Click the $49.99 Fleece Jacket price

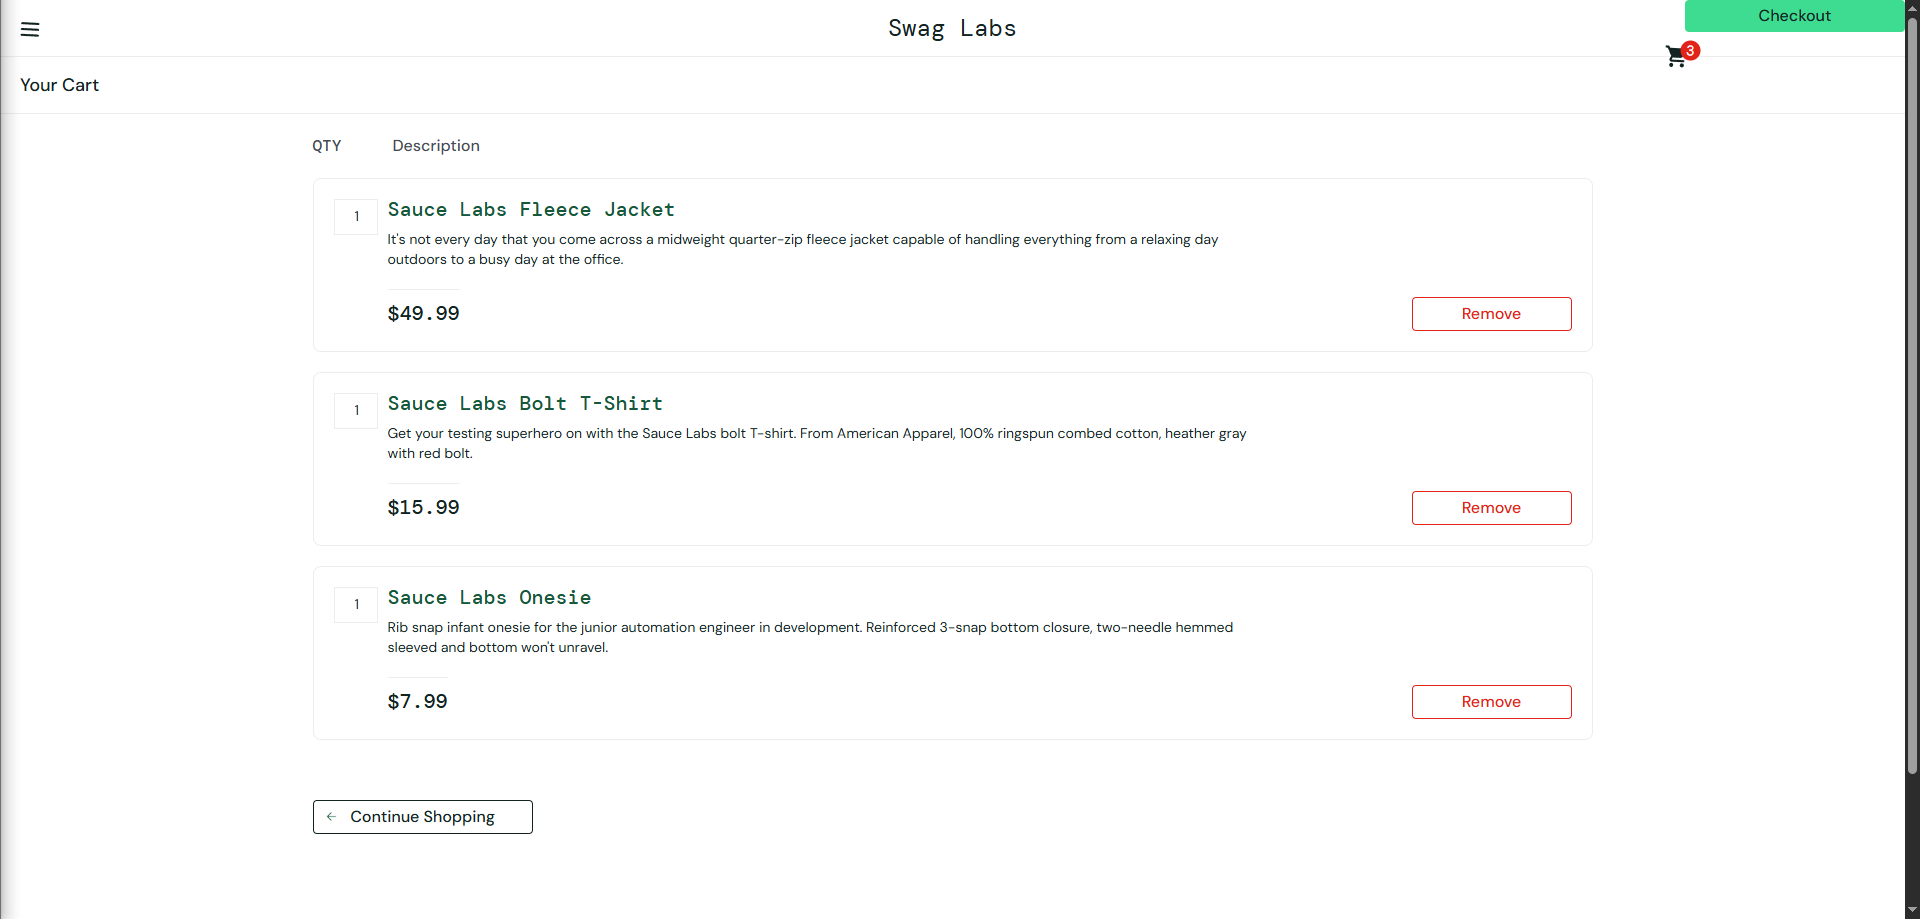click(423, 314)
